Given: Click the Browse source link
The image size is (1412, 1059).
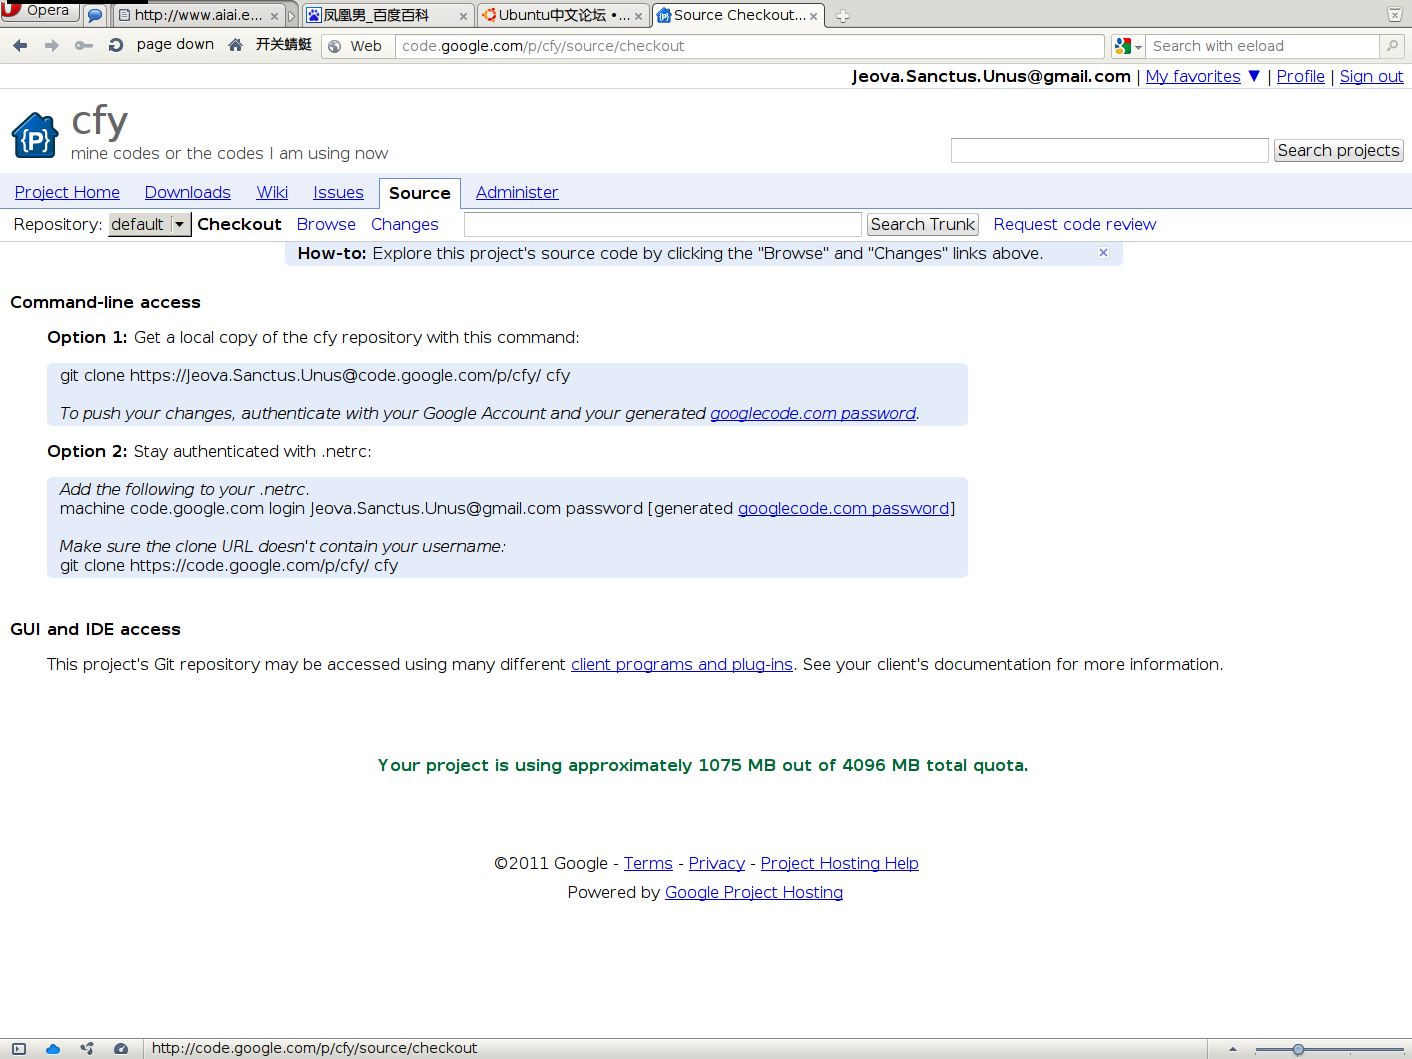Looking at the screenshot, I should click(x=326, y=225).
